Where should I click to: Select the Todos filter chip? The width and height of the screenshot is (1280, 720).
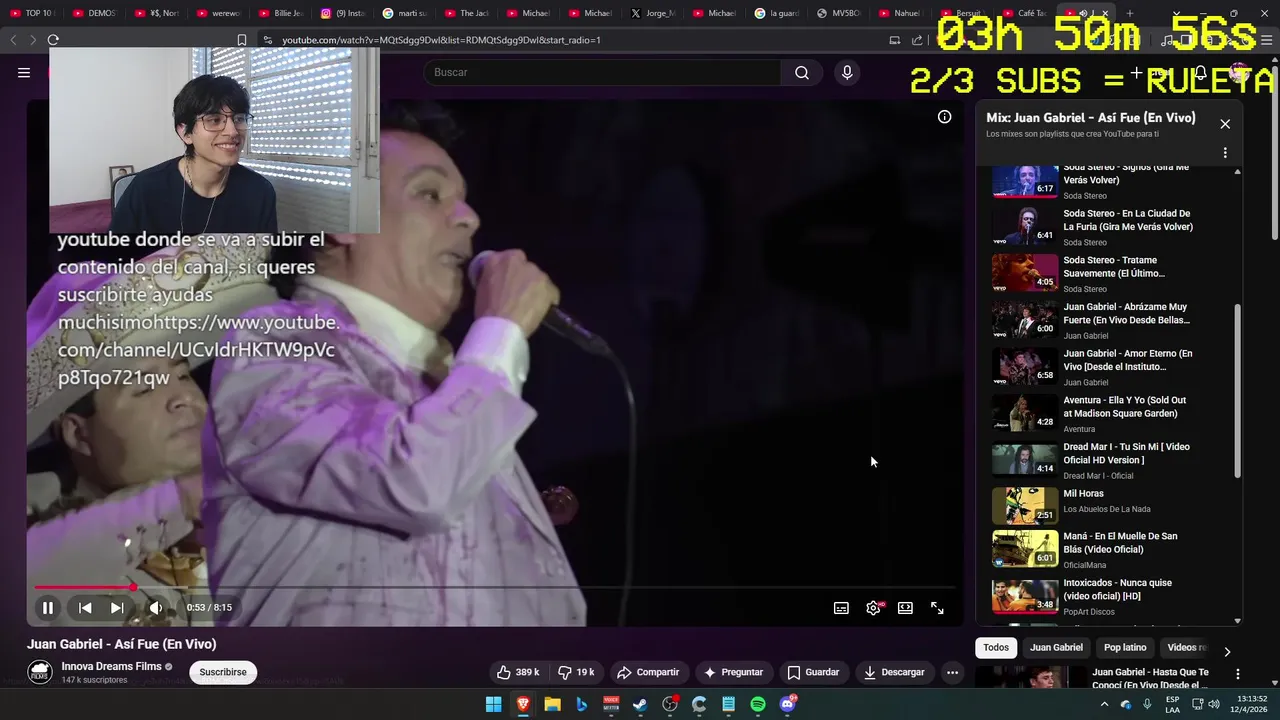point(996,647)
